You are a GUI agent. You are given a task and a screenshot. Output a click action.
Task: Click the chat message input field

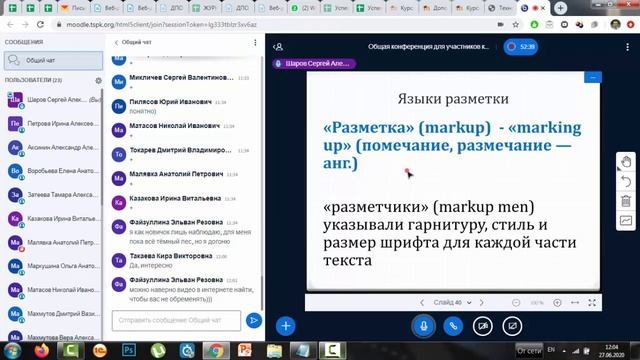click(176, 320)
